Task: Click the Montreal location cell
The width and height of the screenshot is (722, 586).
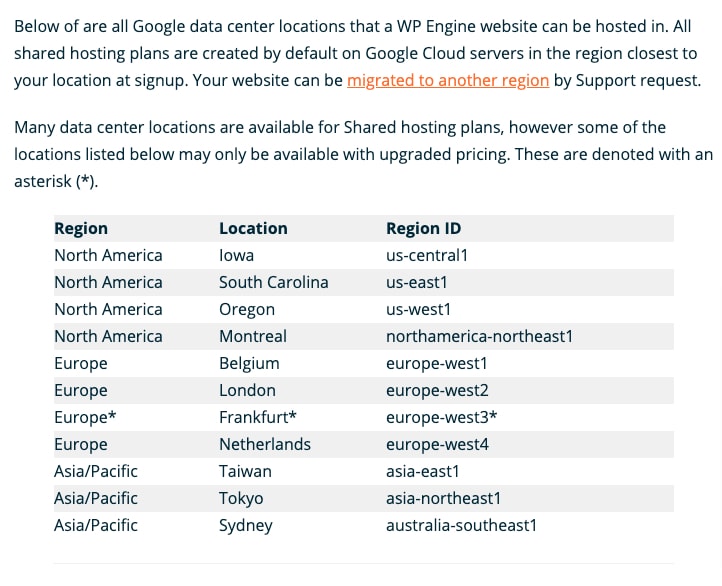Action: coord(253,337)
